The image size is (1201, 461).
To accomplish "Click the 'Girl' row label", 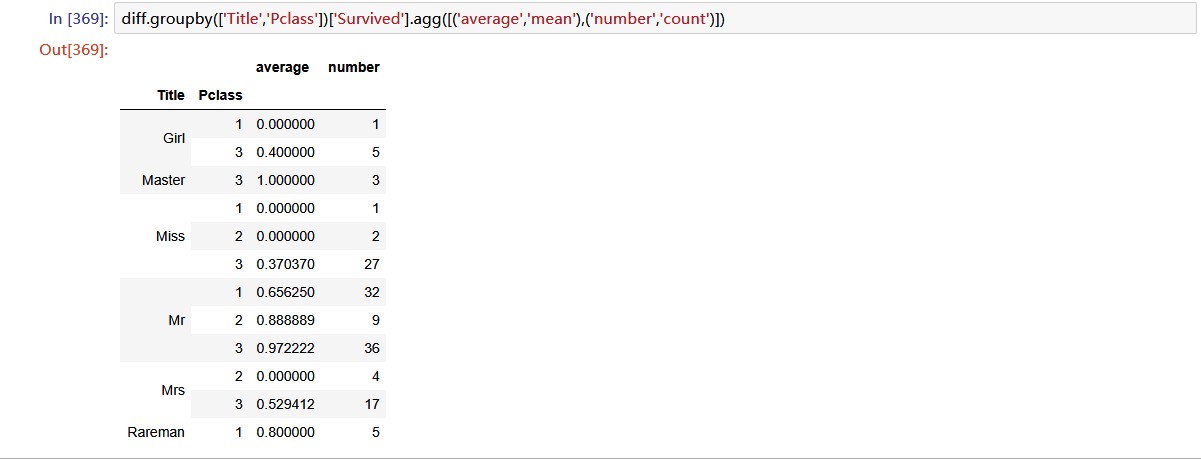I will 174,138.
